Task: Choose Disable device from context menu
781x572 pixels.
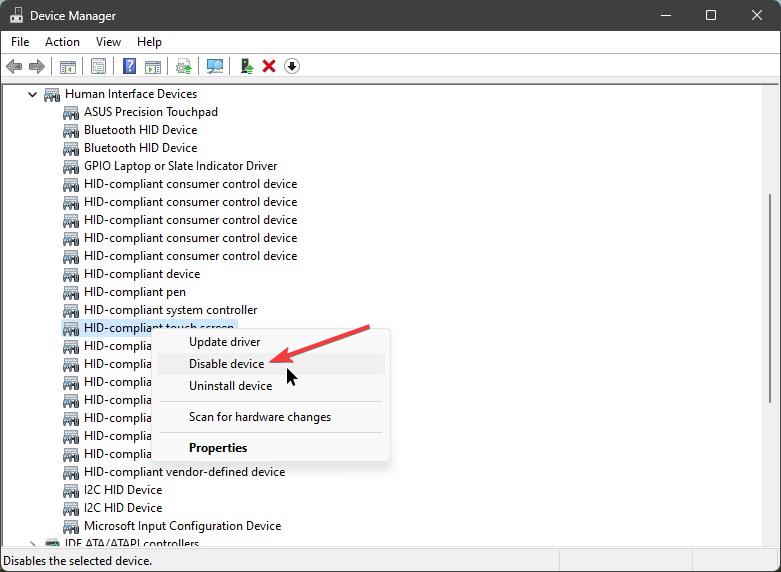Action: [x=227, y=364]
